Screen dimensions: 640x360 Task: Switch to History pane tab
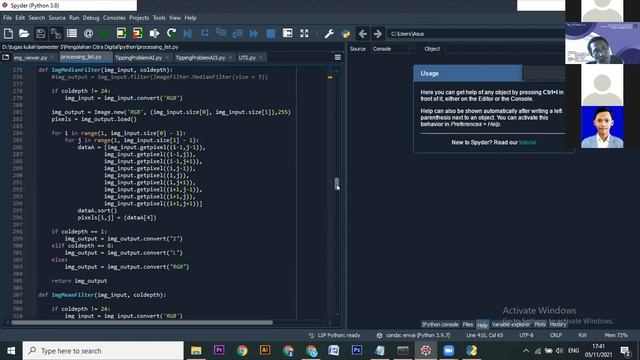558,324
